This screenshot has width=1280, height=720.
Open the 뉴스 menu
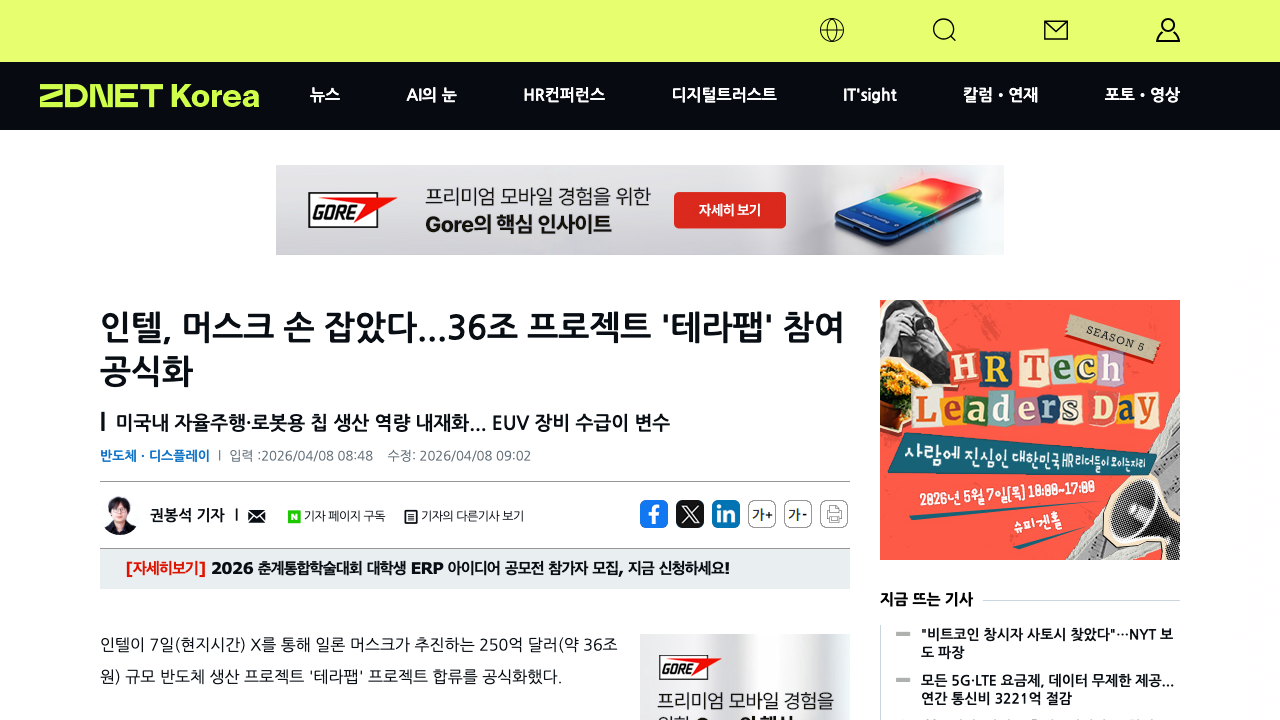(325, 95)
